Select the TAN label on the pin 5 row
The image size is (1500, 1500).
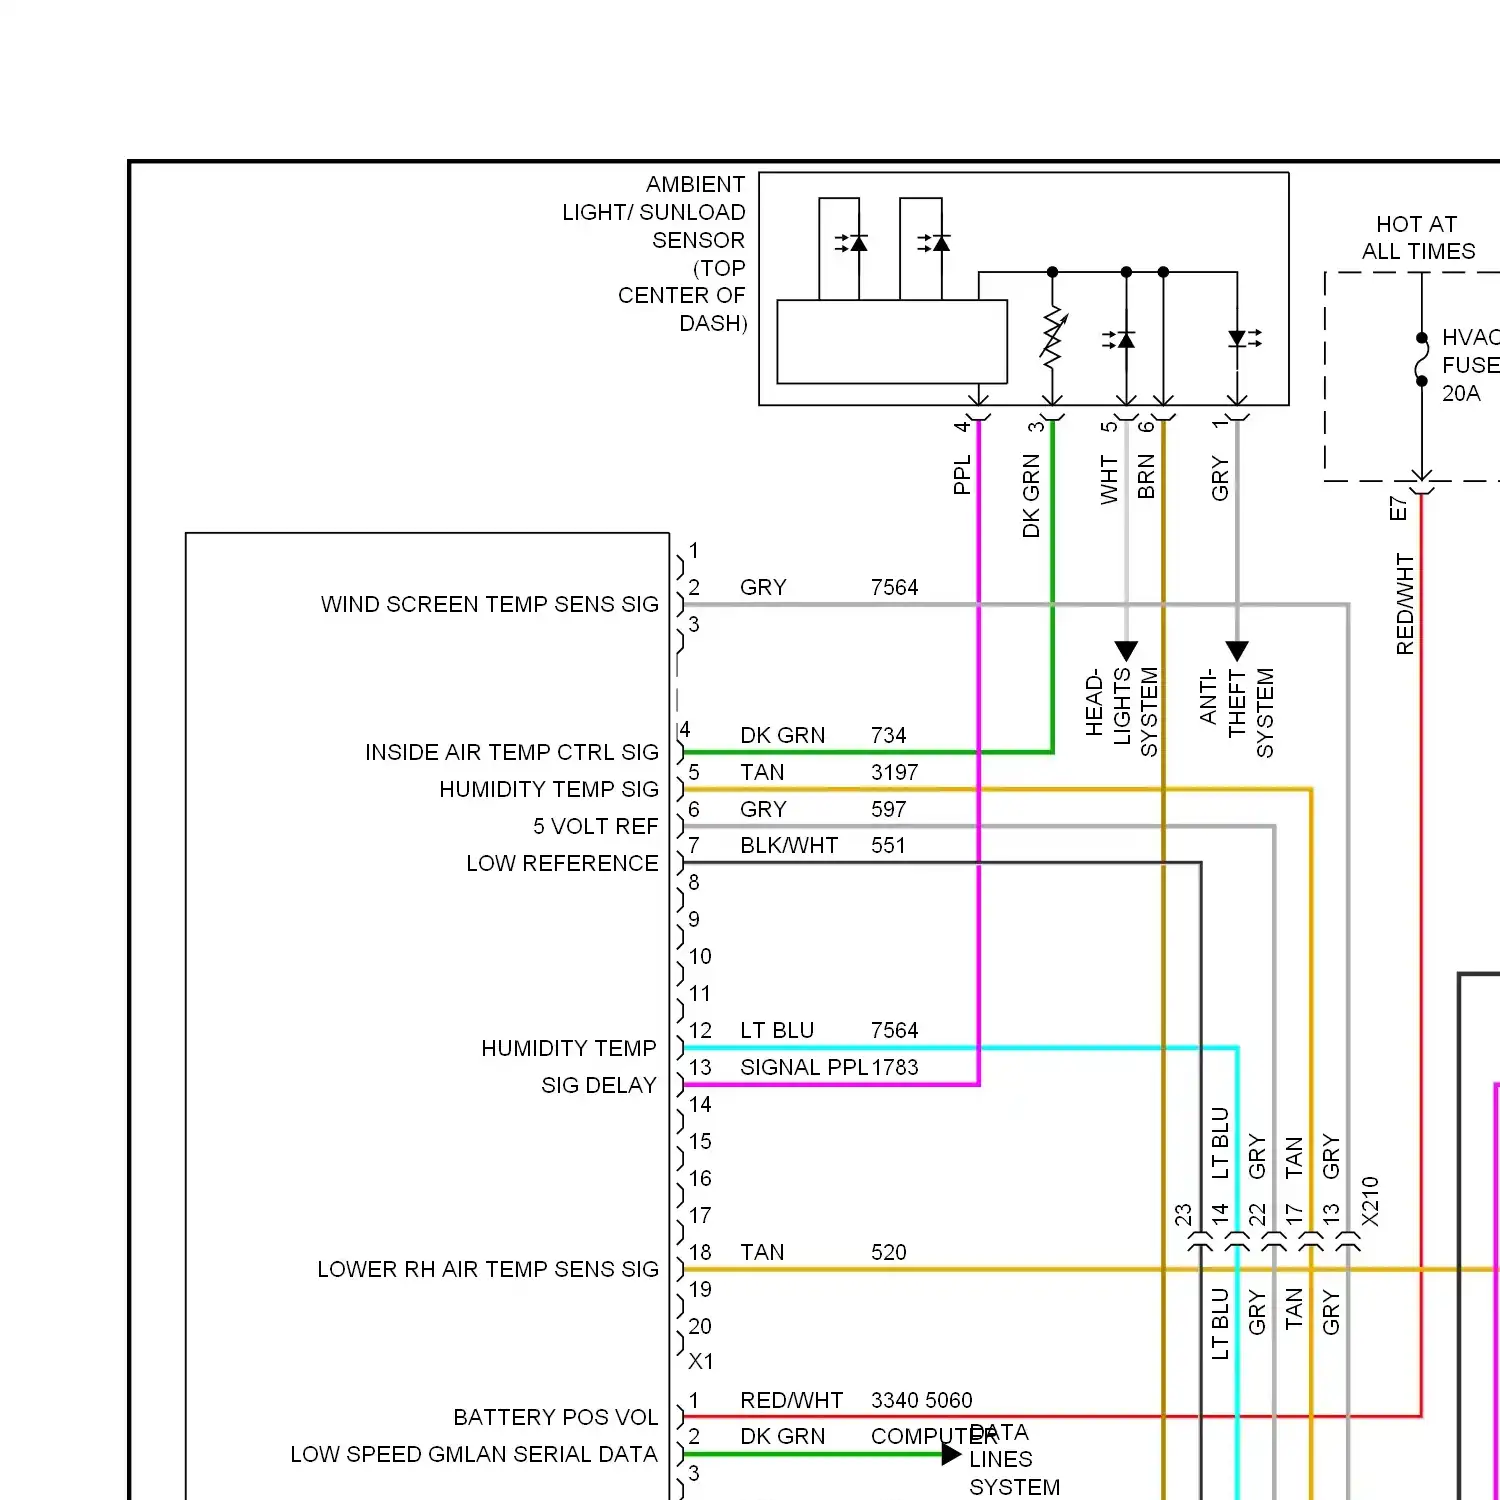tap(762, 772)
